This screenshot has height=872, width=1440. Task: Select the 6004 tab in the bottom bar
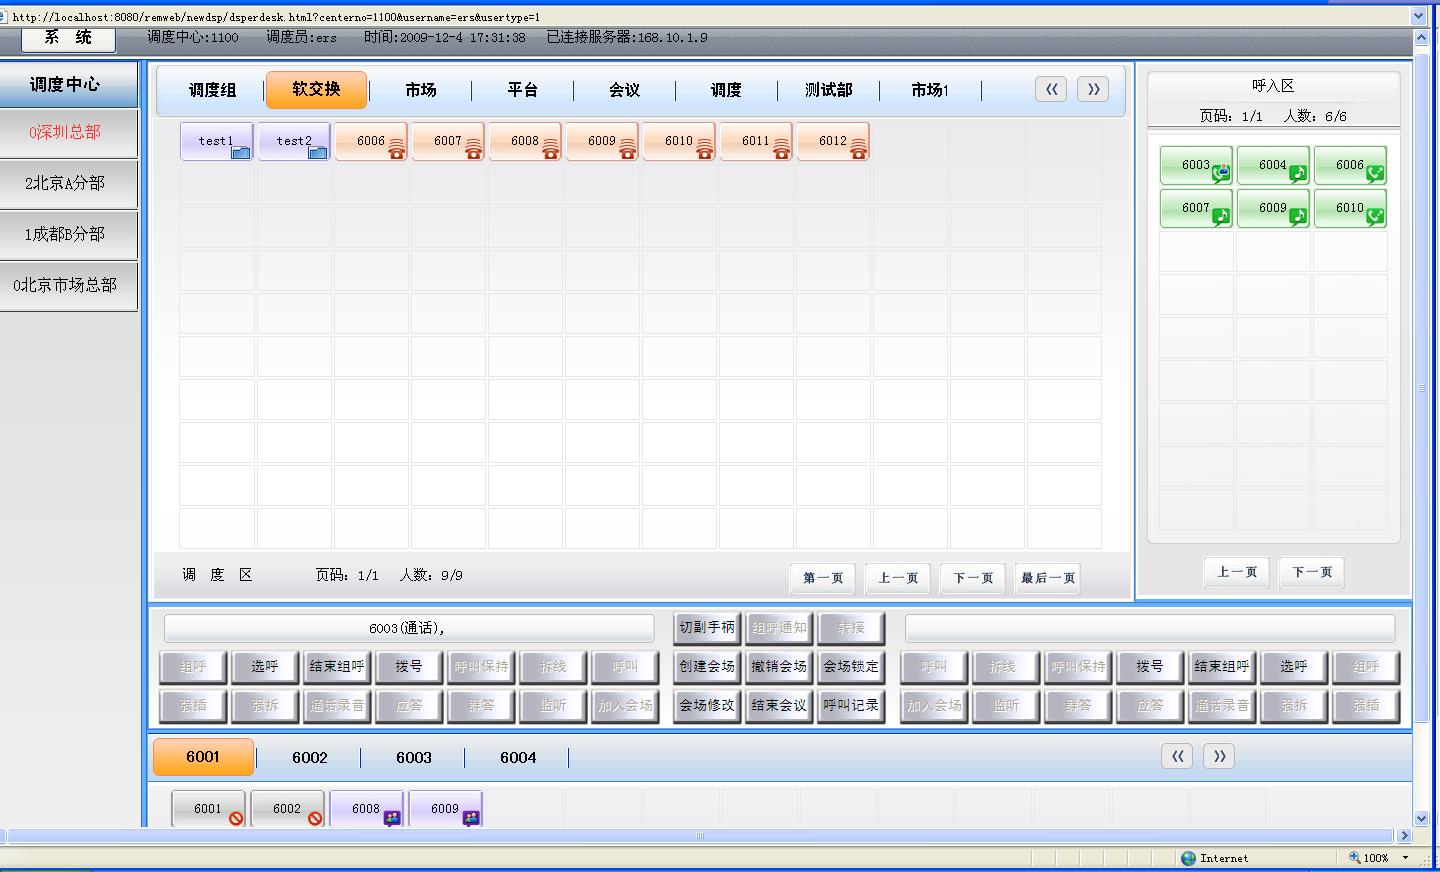(518, 758)
